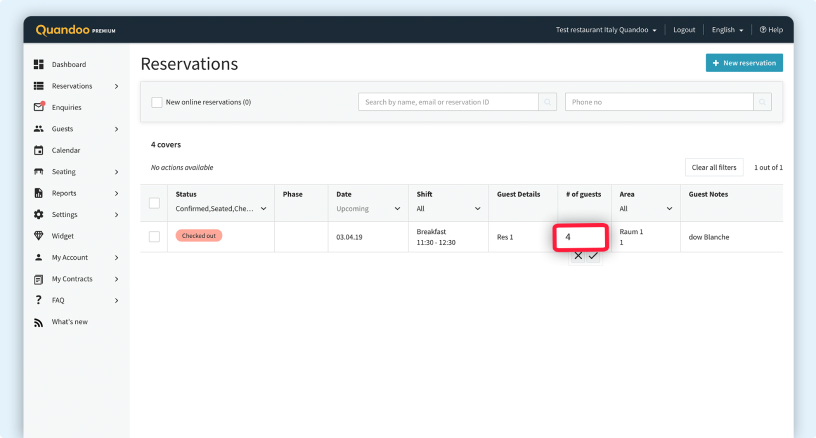
Task: Cancel guest count edit with X icon
Action: (x=578, y=256)
